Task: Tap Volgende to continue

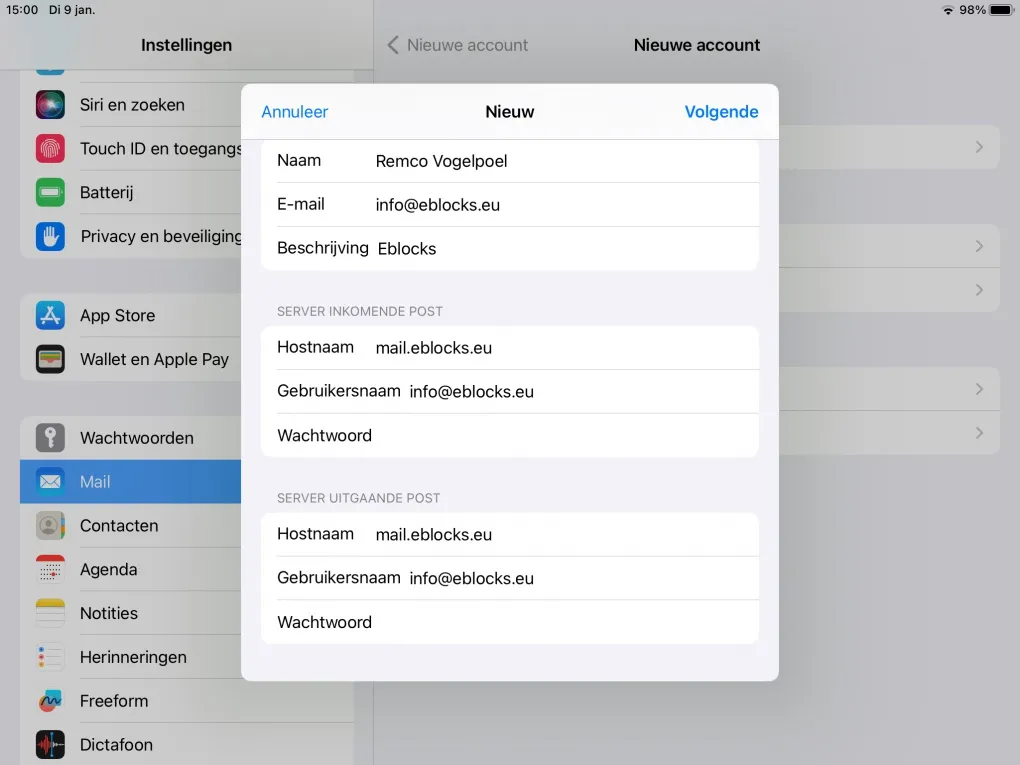Action: pyautogui.click(x=721, y=112)
